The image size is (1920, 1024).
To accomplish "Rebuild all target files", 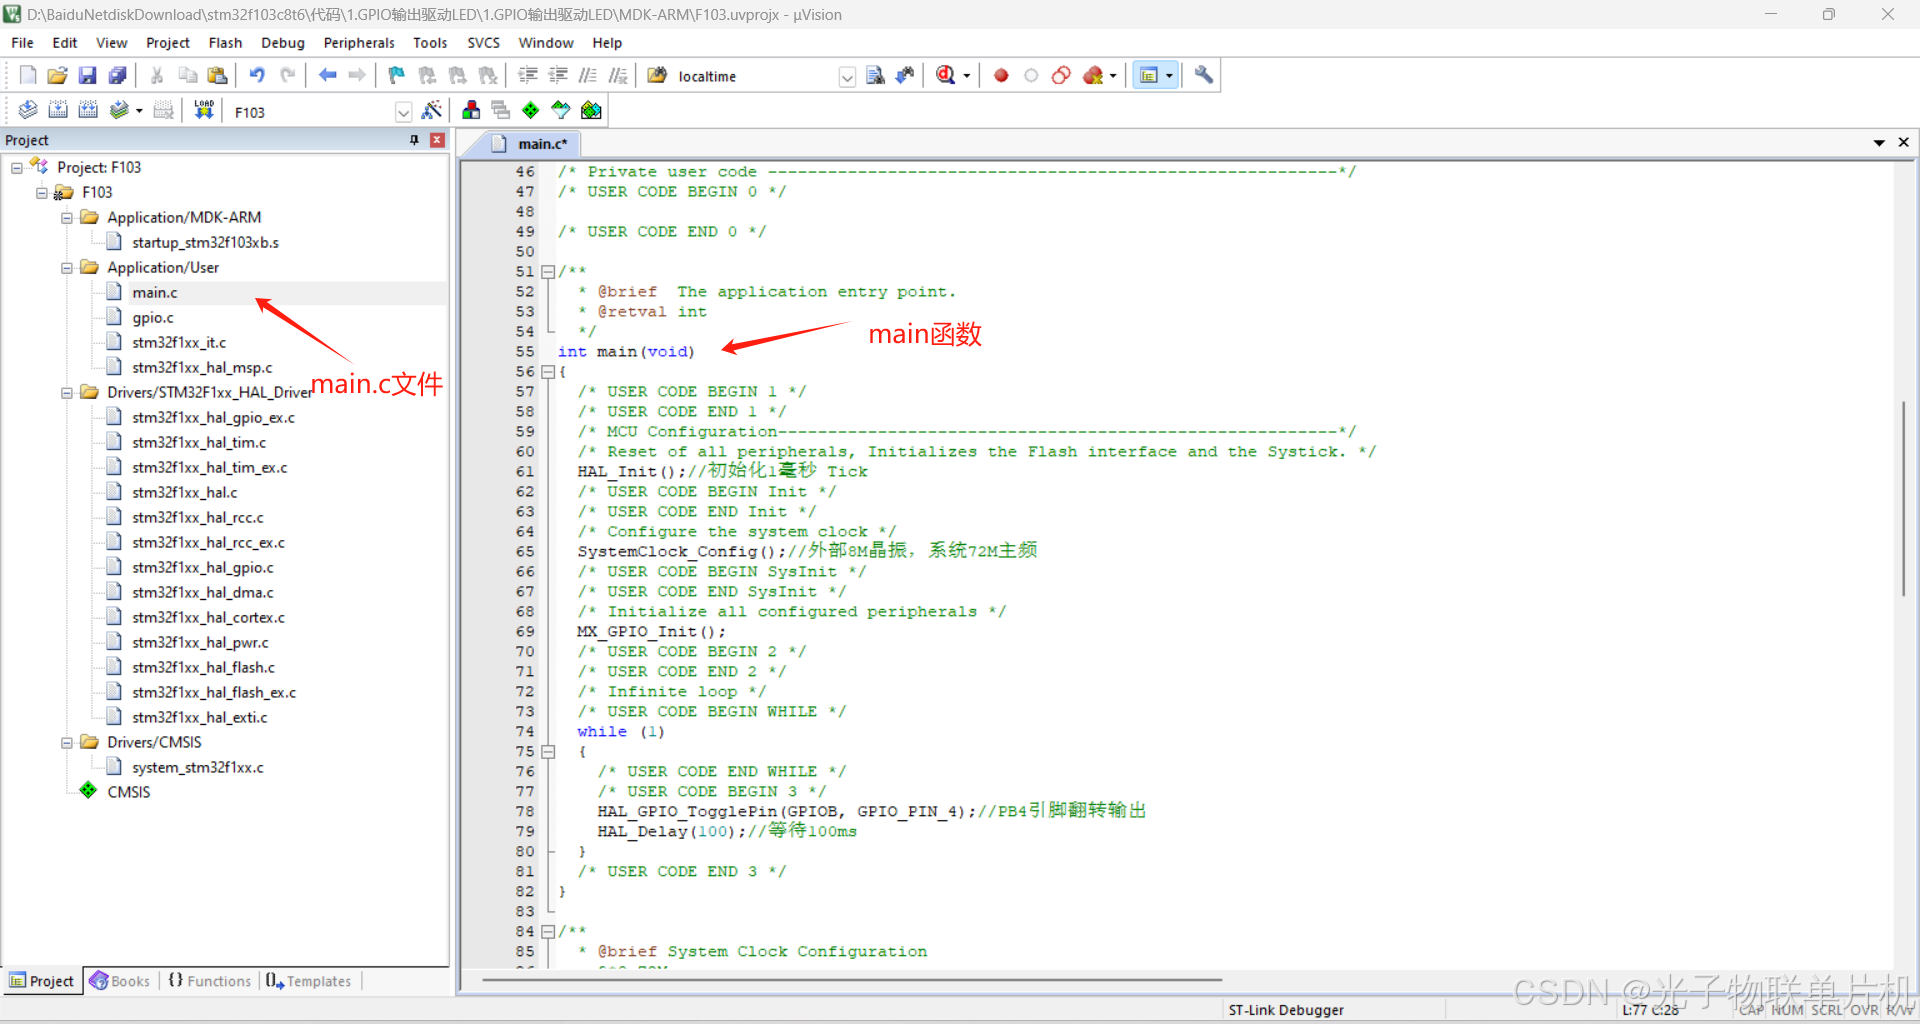I will coord(88,111).
